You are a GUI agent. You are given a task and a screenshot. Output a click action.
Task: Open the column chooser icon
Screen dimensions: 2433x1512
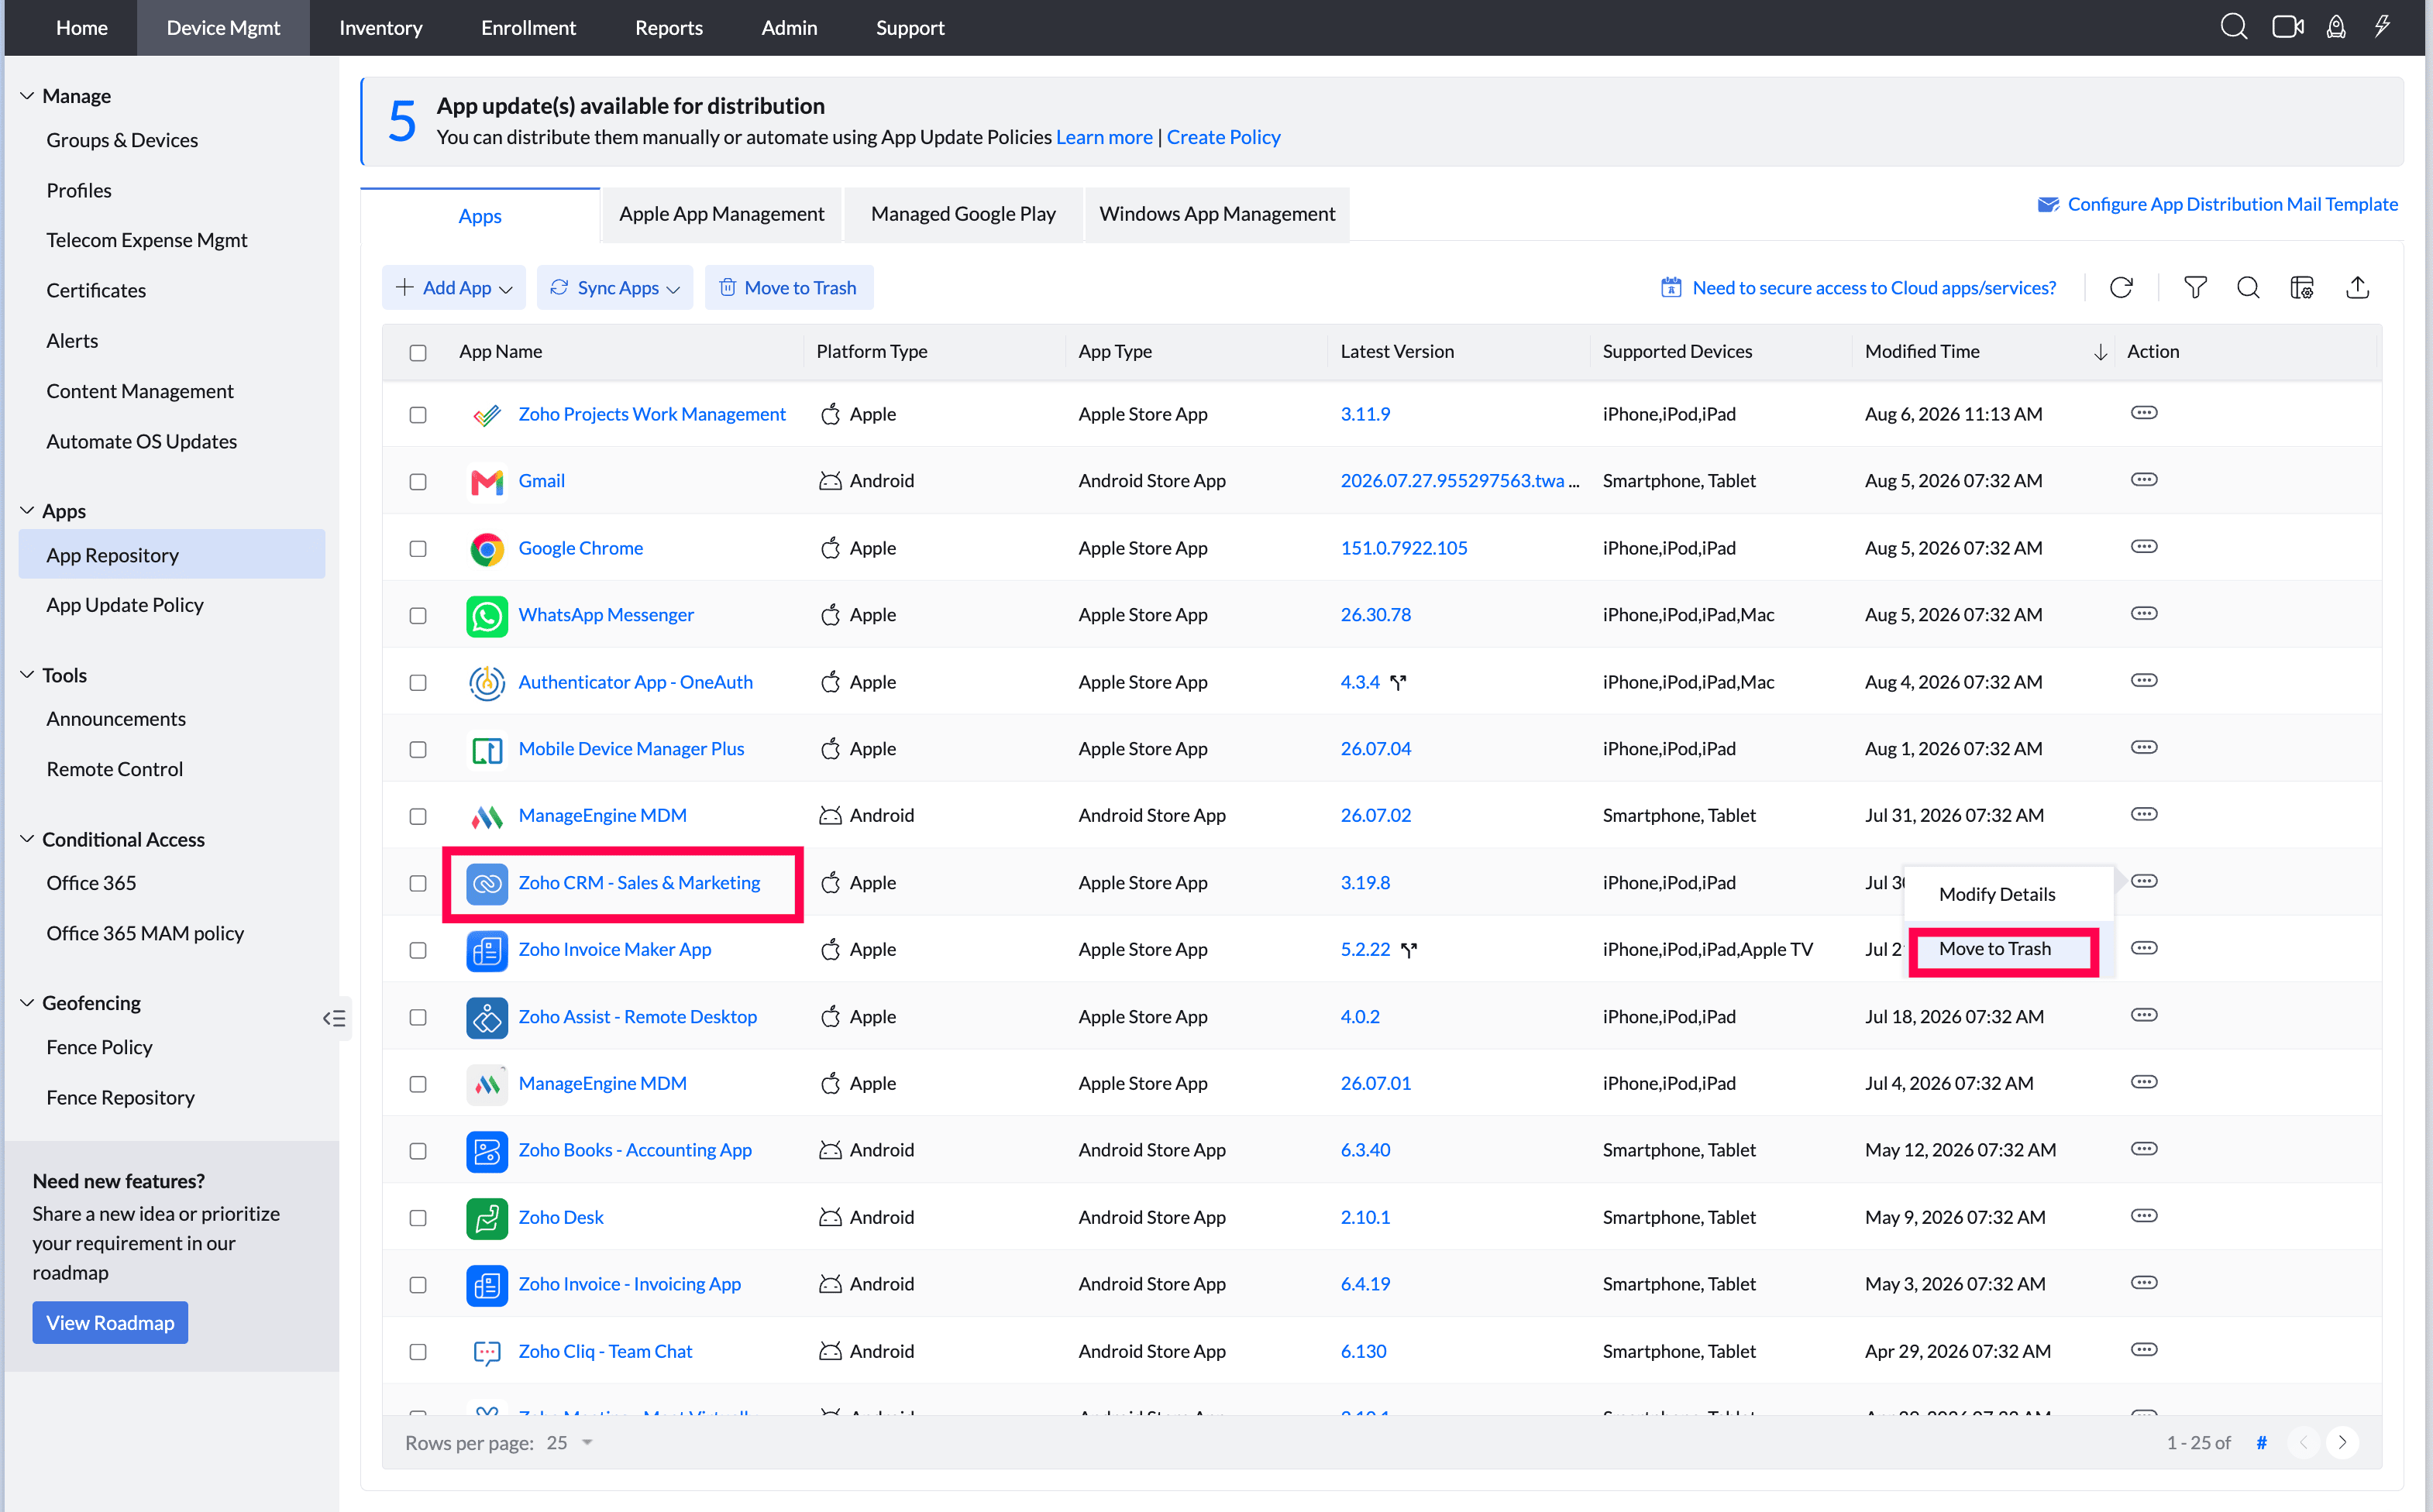pyautogui.click(x=2302, y=288)
